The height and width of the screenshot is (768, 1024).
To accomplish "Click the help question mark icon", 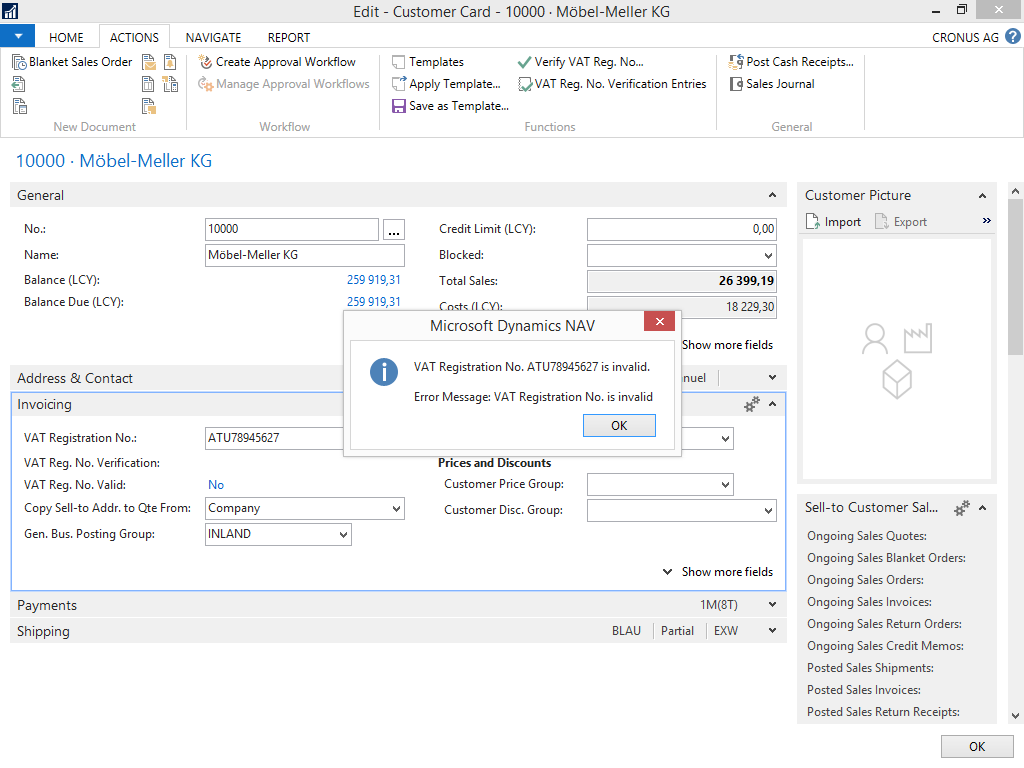I will [1012, 37].
